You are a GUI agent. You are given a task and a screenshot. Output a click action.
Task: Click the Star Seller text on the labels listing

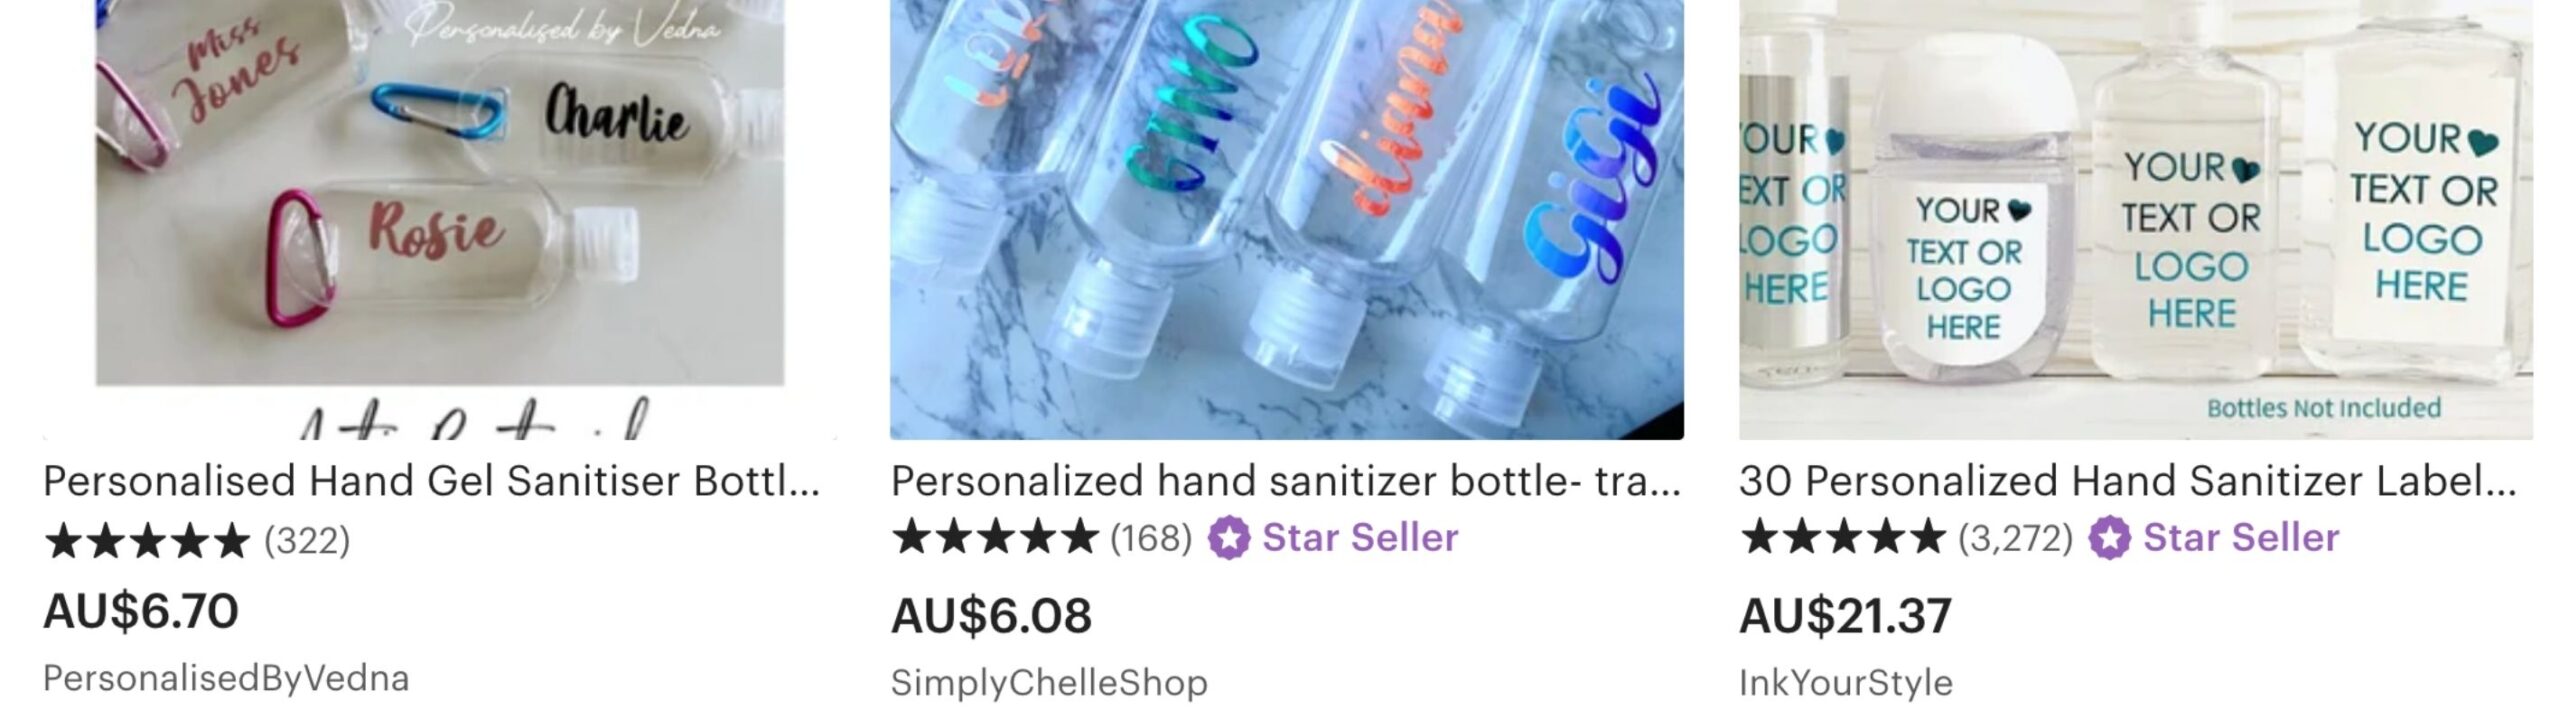pyautogui.click(x=2241, y=538)
